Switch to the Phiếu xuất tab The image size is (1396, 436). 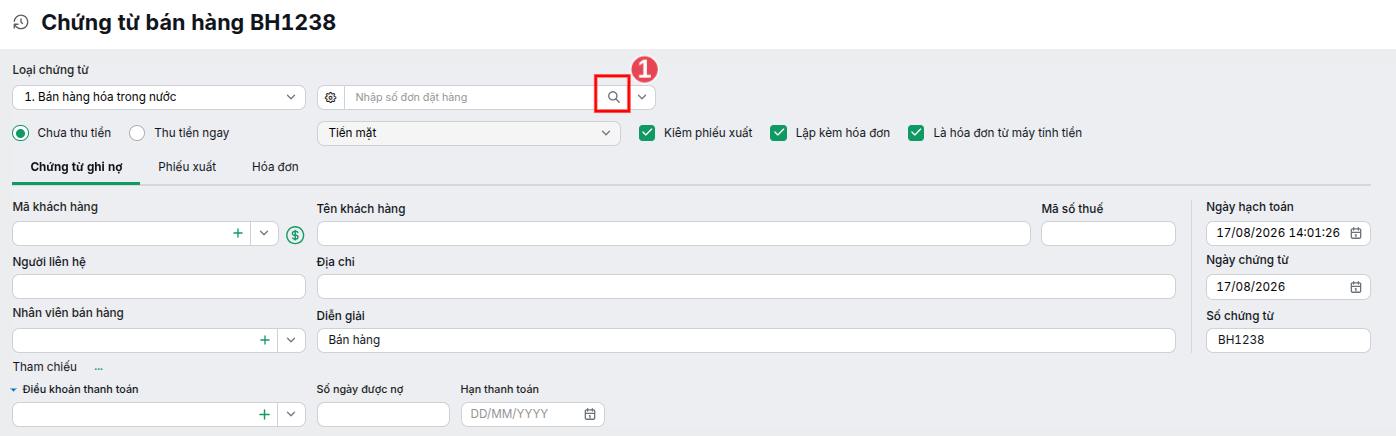(x=187, y=167)
